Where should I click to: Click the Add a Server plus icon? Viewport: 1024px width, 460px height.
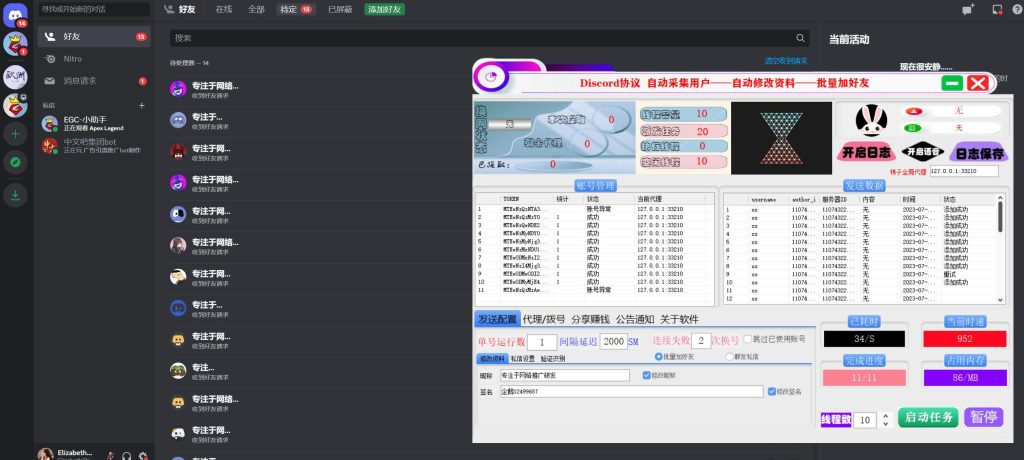click(15, 133)
